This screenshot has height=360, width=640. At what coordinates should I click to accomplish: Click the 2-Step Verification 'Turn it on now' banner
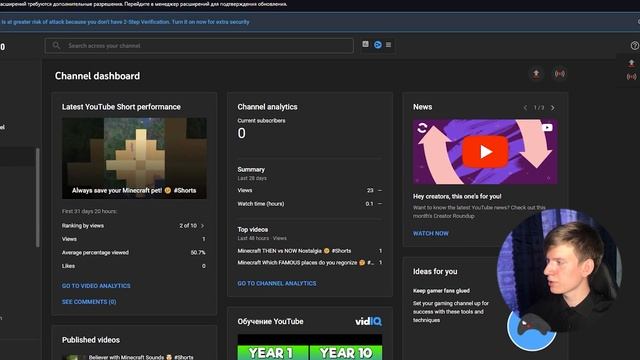pyautogui.click(x=124, y=22)
